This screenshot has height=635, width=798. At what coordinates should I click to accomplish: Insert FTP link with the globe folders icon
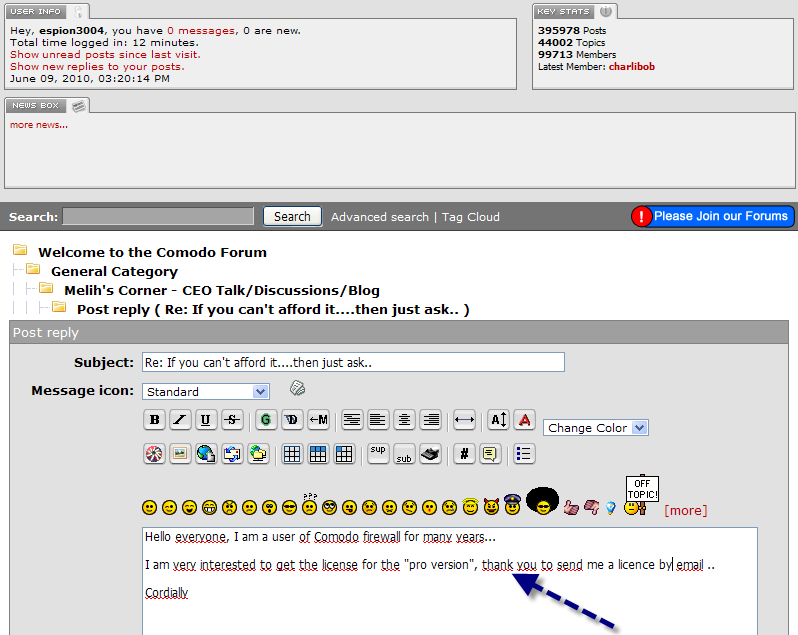tap(259, 453)
